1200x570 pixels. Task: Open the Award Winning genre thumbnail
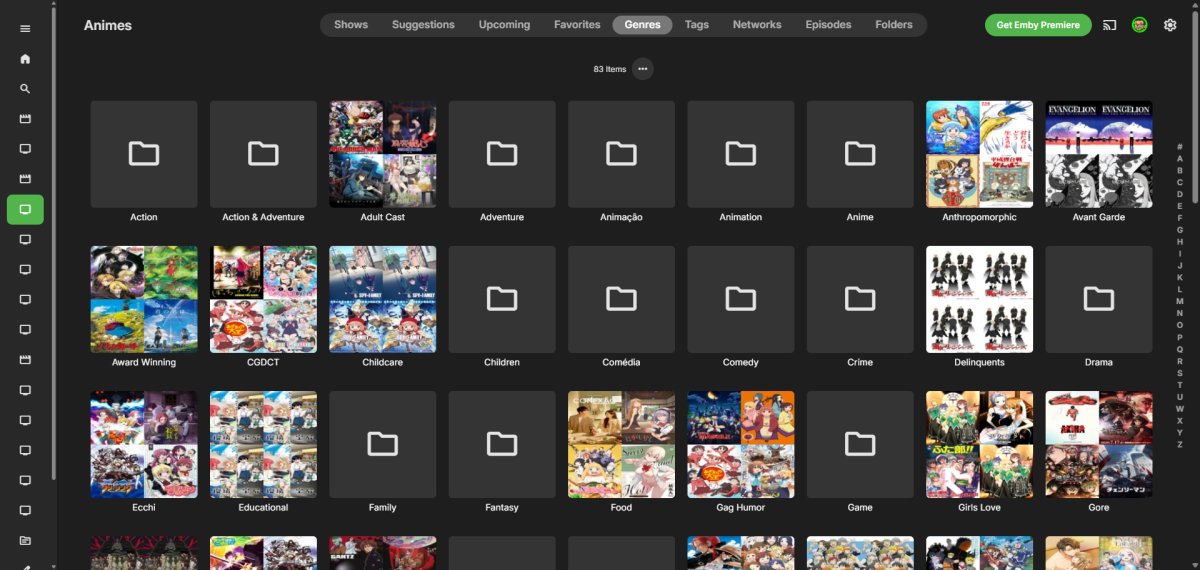point(144,299)
